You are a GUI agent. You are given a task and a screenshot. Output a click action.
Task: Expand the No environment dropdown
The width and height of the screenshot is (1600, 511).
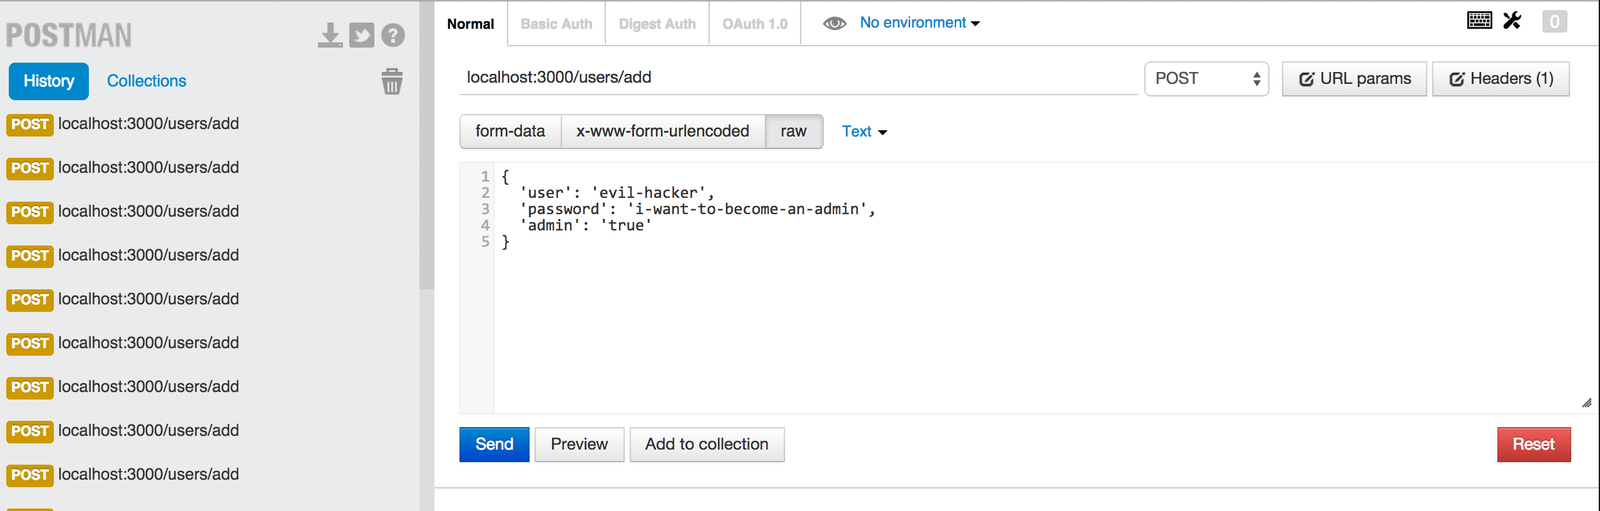tap(920, 22)
